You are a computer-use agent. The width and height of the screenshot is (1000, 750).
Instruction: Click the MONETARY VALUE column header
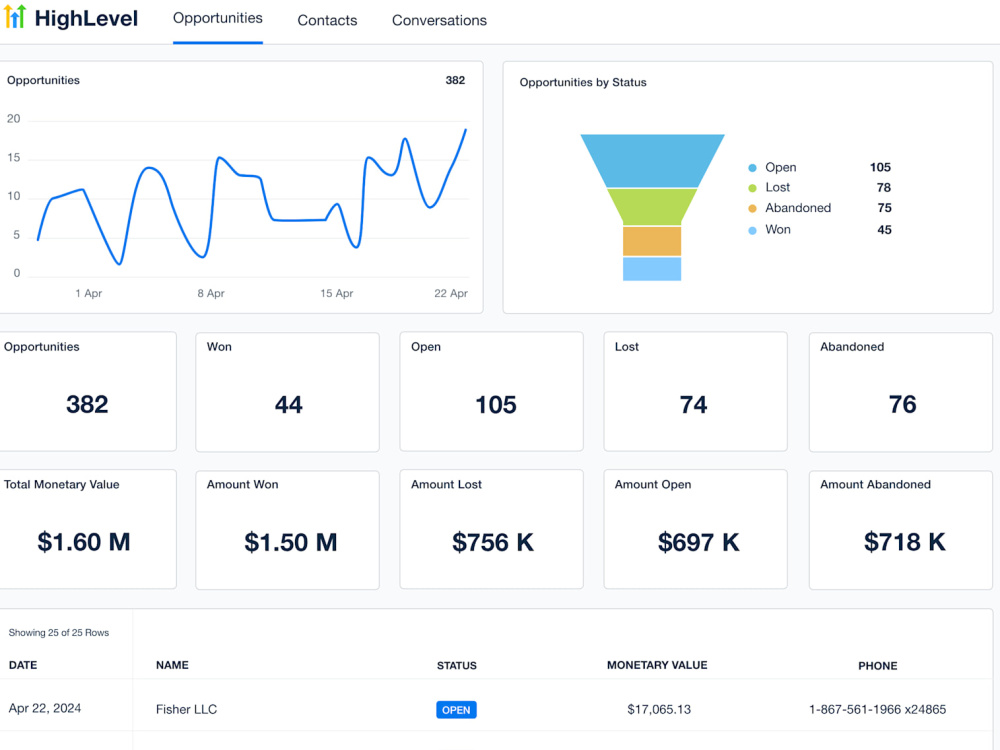[x=657, y=665]
